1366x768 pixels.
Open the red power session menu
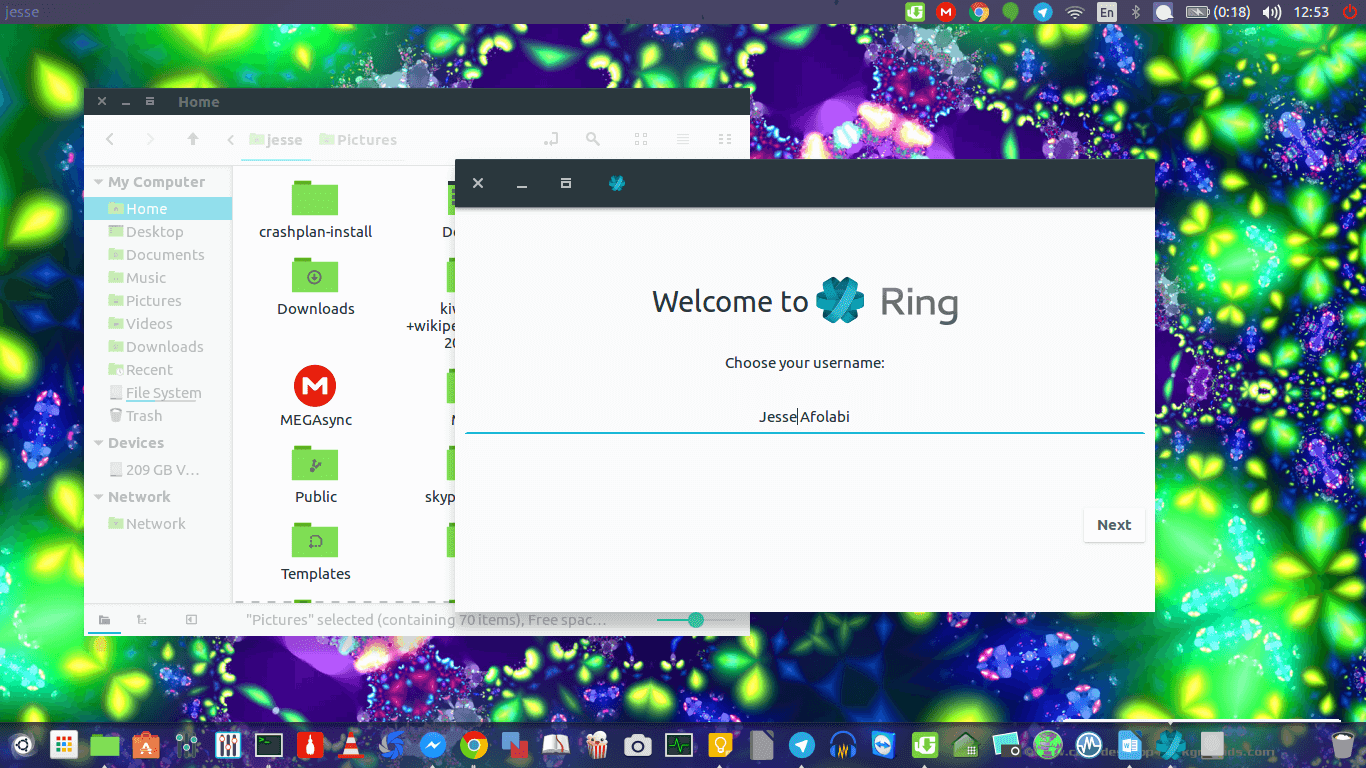[x=1349, y=12]
